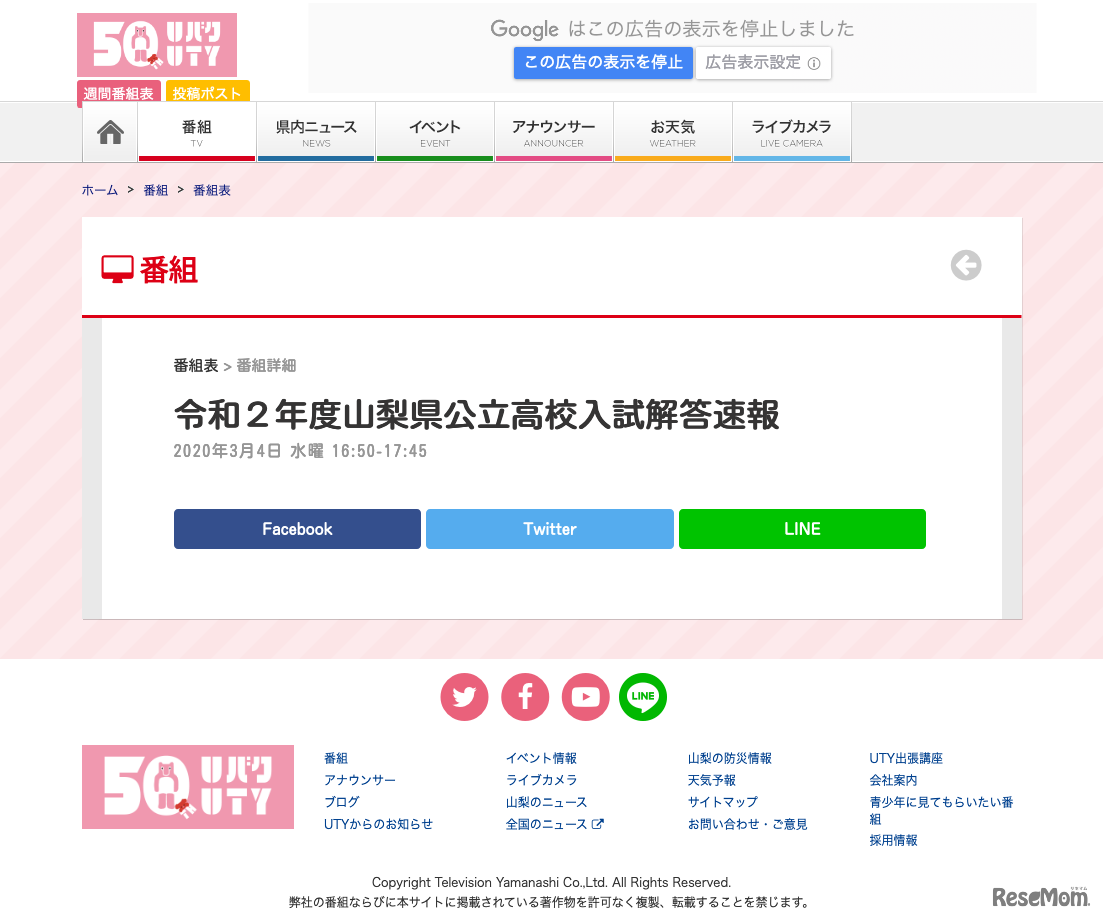Image resolution: width=1103 pixels, height=920 pixels.
Task: Open 広告表示設定 in the ad banner
Action: pyautogui.click(x=763, y=62)
